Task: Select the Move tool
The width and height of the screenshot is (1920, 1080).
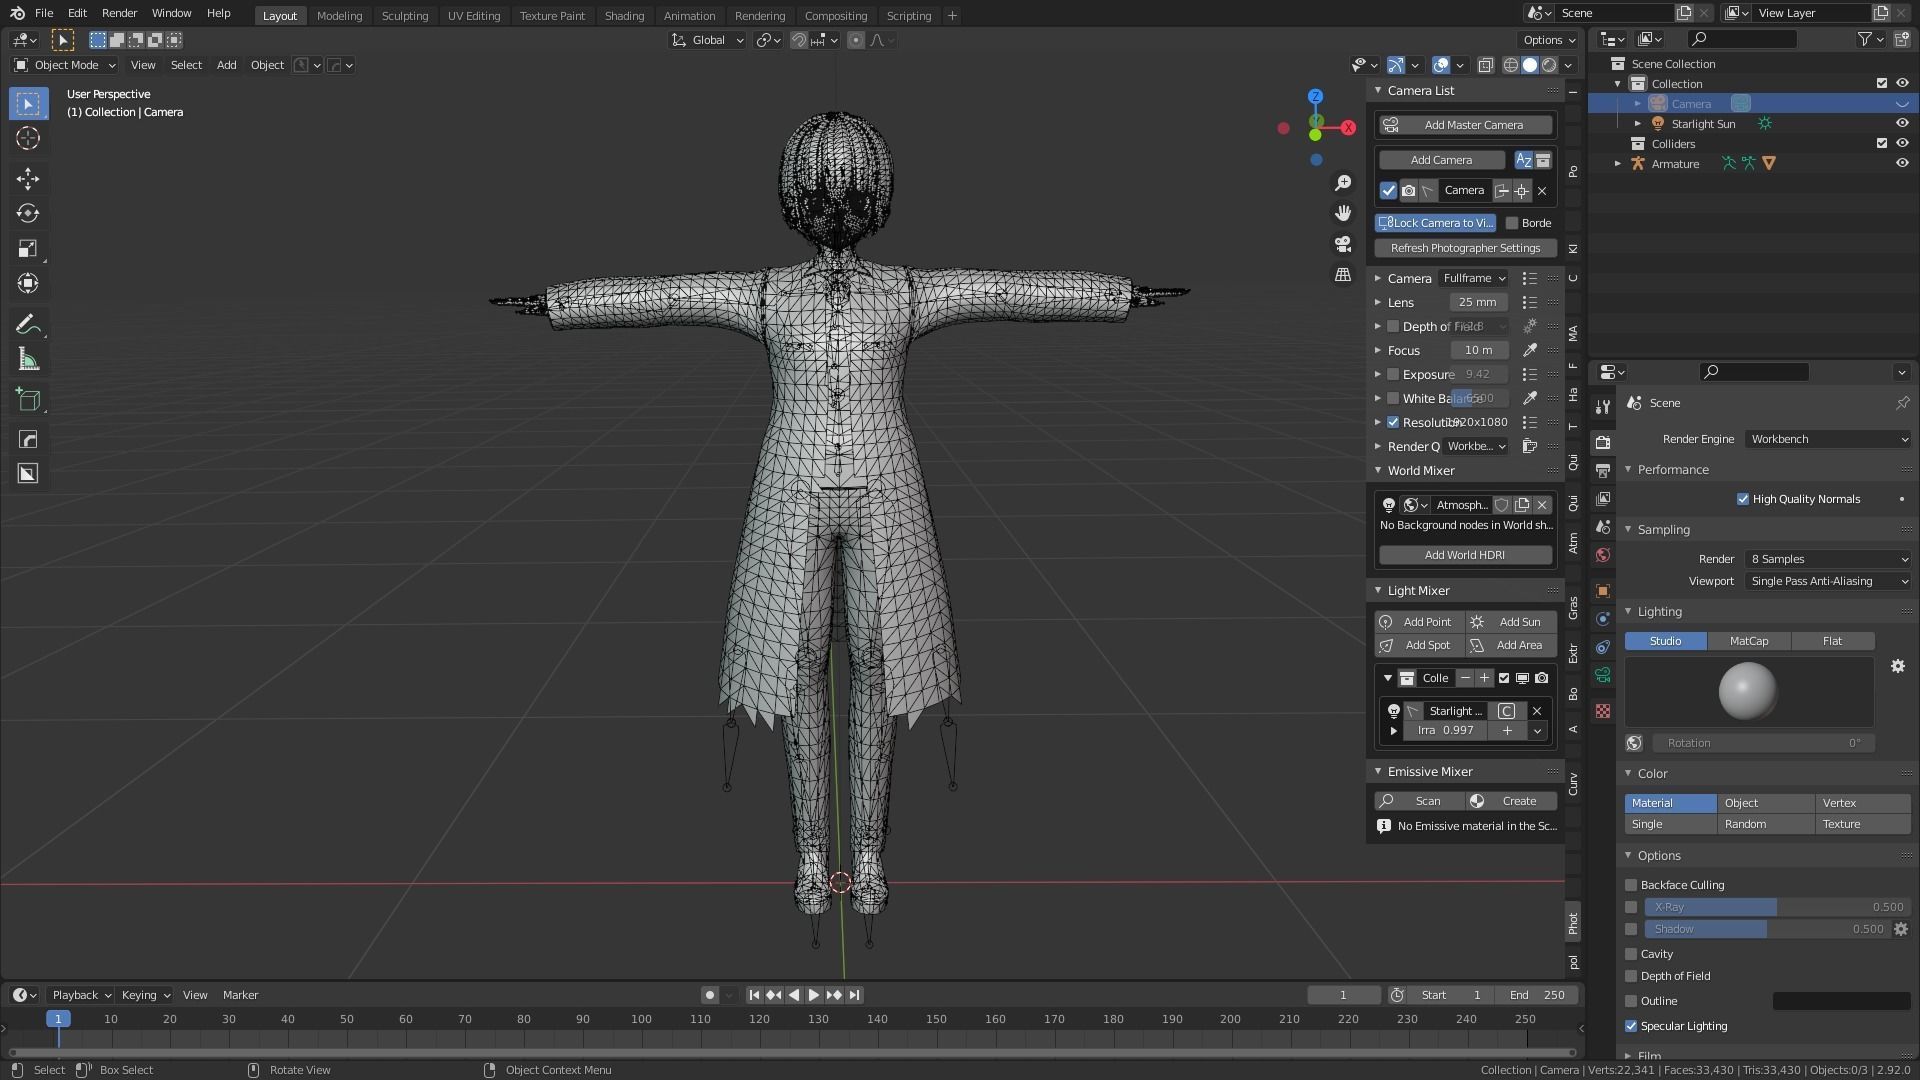Action: 28,179
